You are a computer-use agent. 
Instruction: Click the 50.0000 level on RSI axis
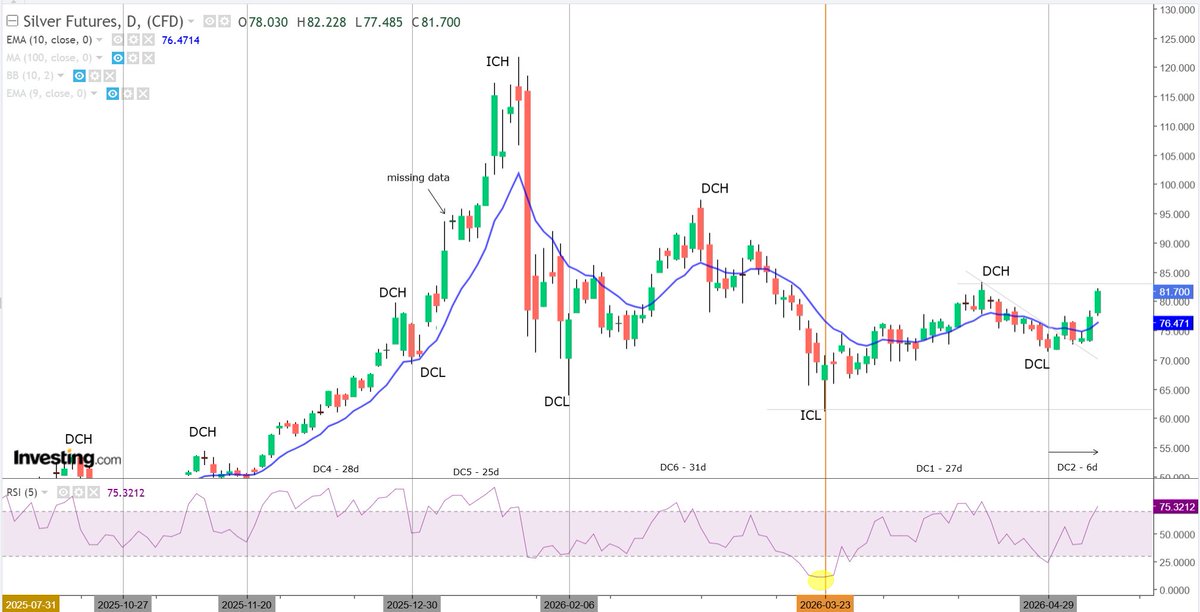[1177, 535]
